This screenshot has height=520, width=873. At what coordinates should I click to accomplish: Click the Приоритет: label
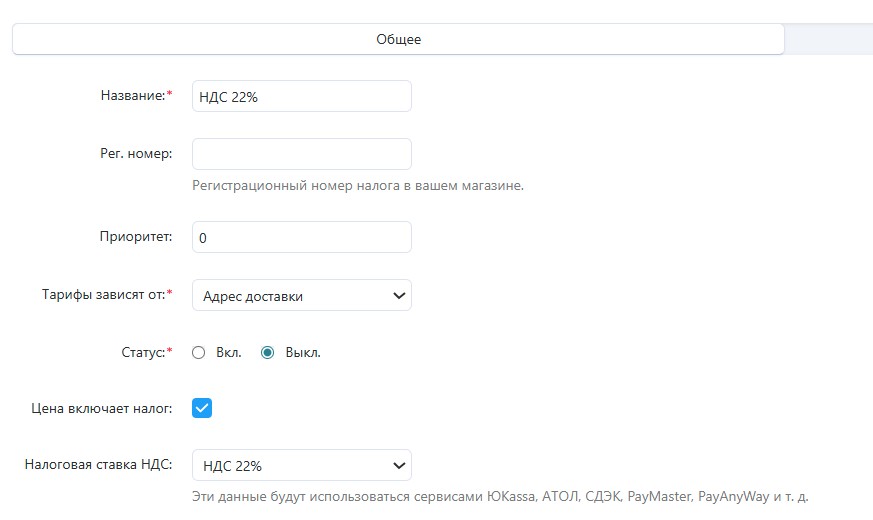(x=135, y=237)
